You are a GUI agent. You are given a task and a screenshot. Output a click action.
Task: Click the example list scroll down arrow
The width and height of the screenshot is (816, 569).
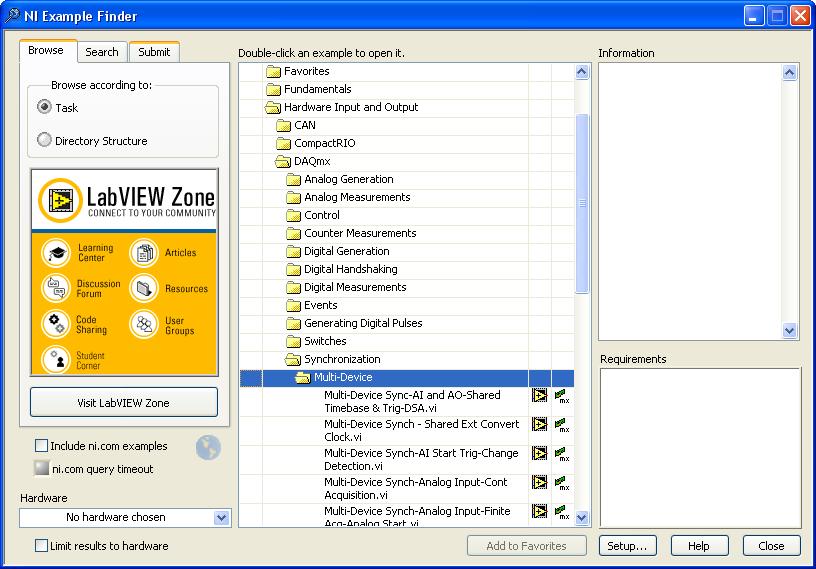click(583, 519)
